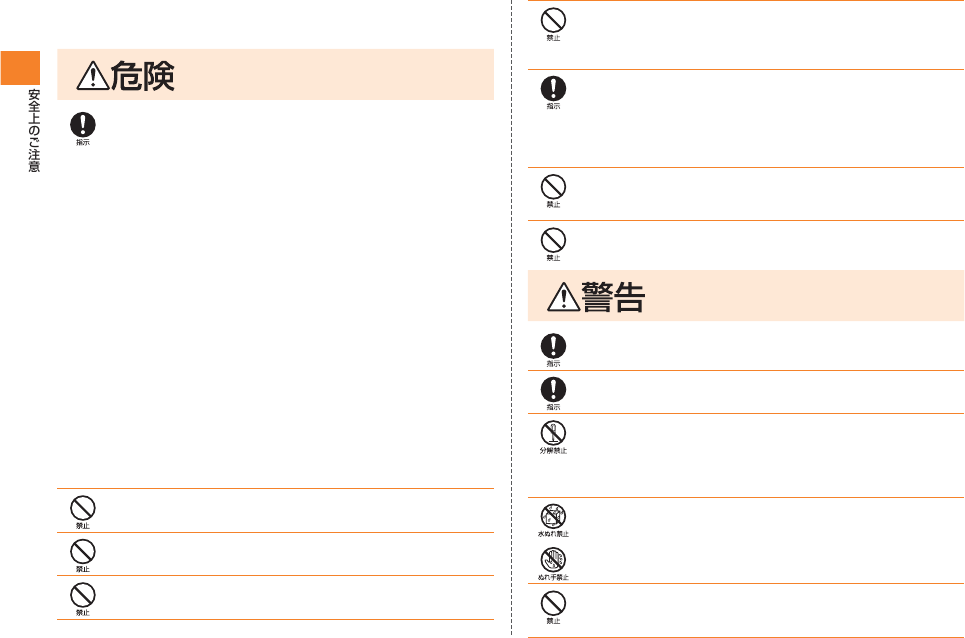Click the dashed vertical column divider

click(511, 317)
